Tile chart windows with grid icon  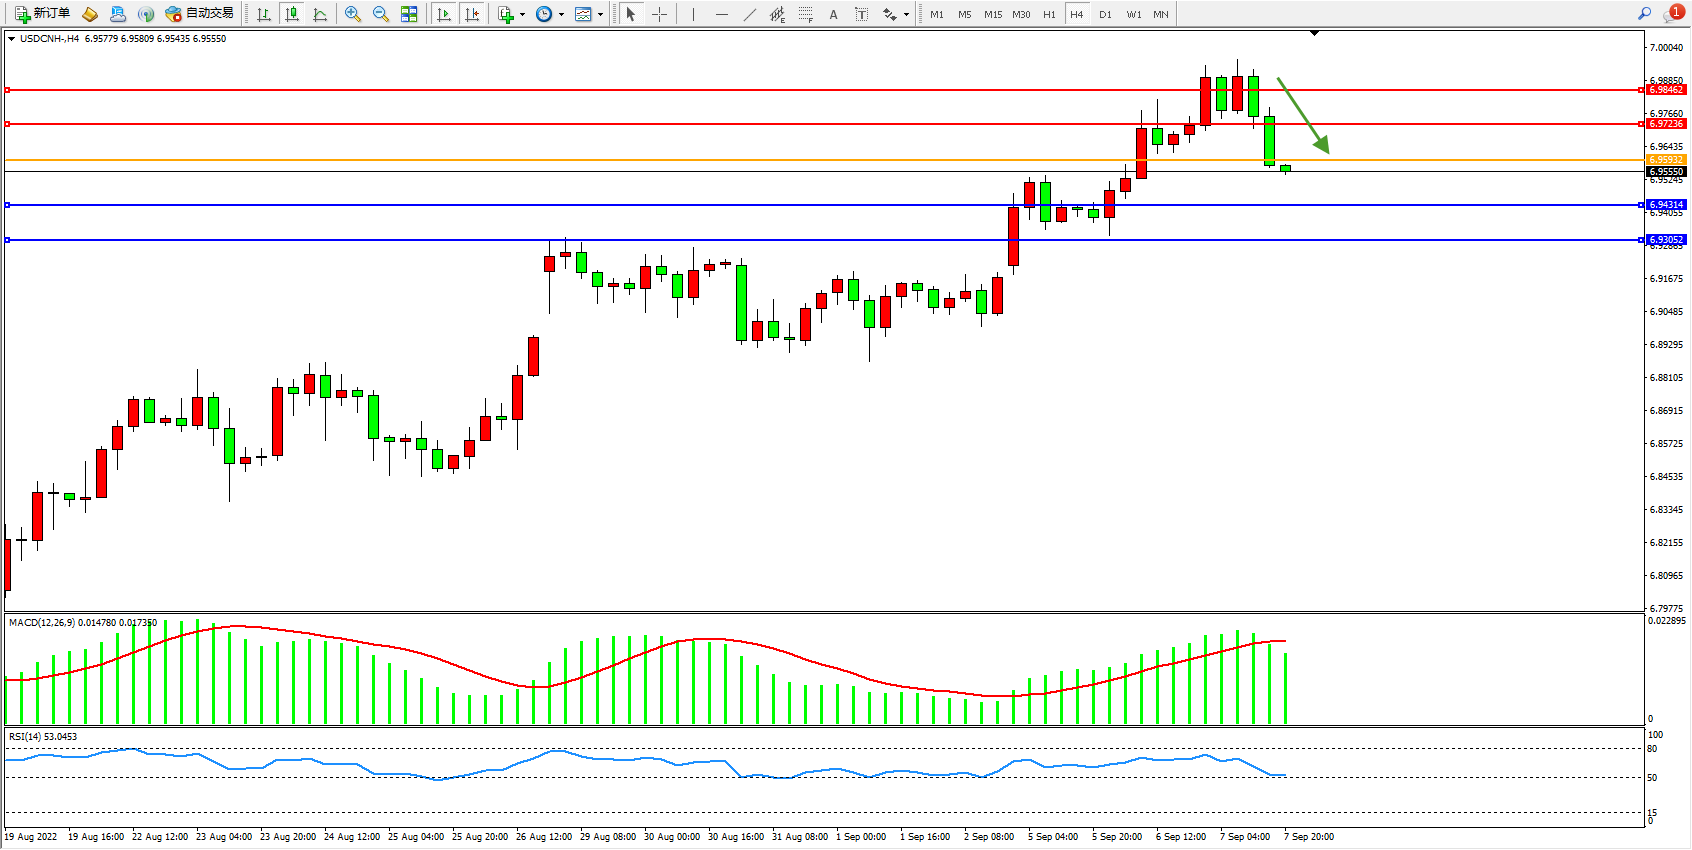[x=409, y=14]
